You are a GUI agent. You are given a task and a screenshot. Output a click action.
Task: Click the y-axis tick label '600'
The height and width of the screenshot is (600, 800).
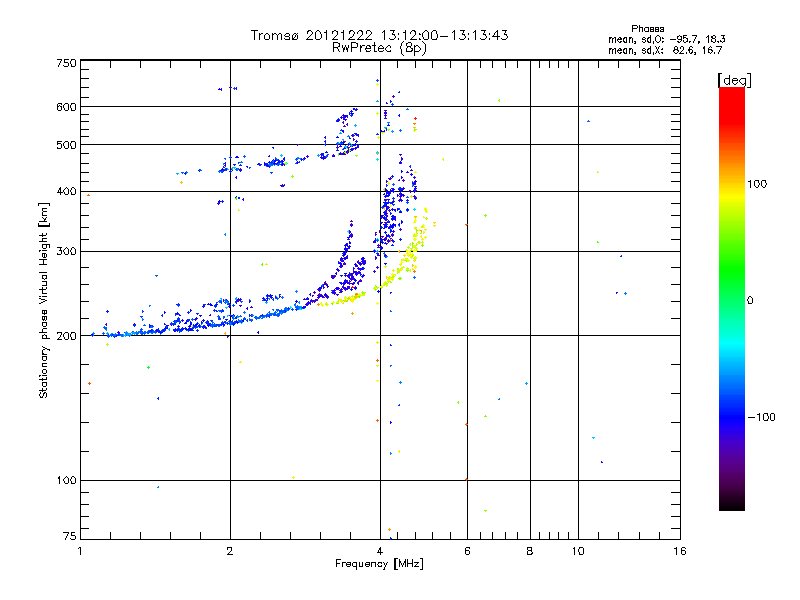pyautogui.click(x=66, y=107)
